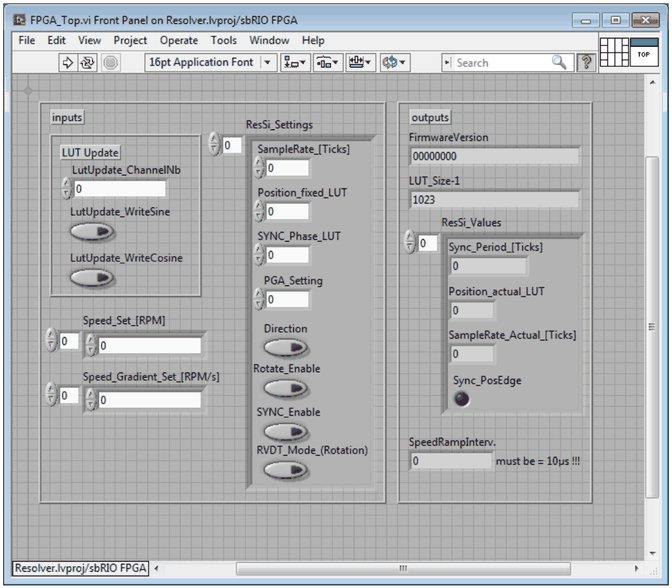
Task: Open the File menu
Action: point(27,40)
